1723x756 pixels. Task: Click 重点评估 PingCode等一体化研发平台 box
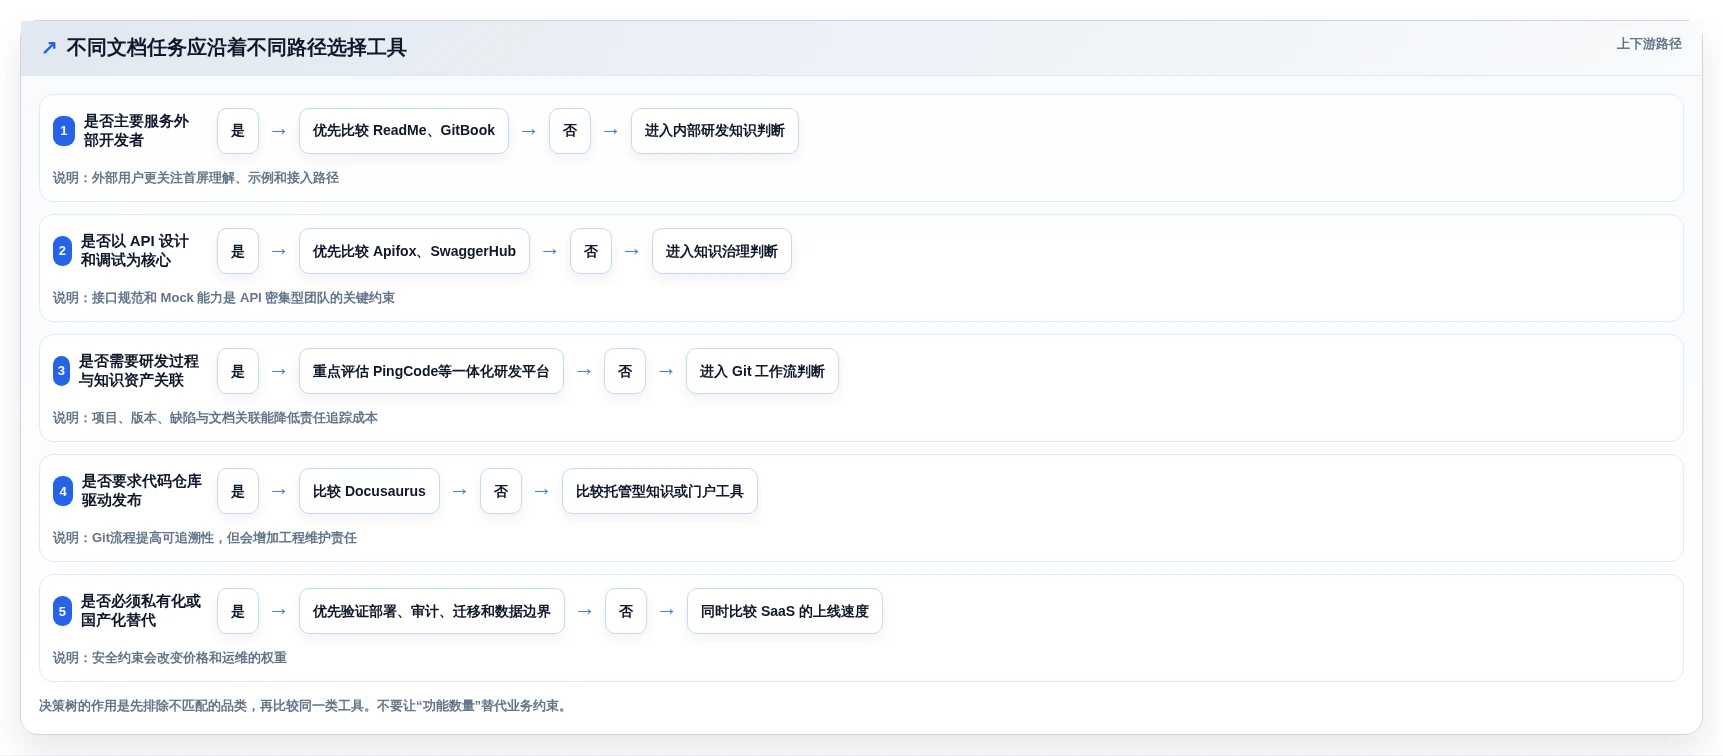pyautogui.click(x=431, y=371)
